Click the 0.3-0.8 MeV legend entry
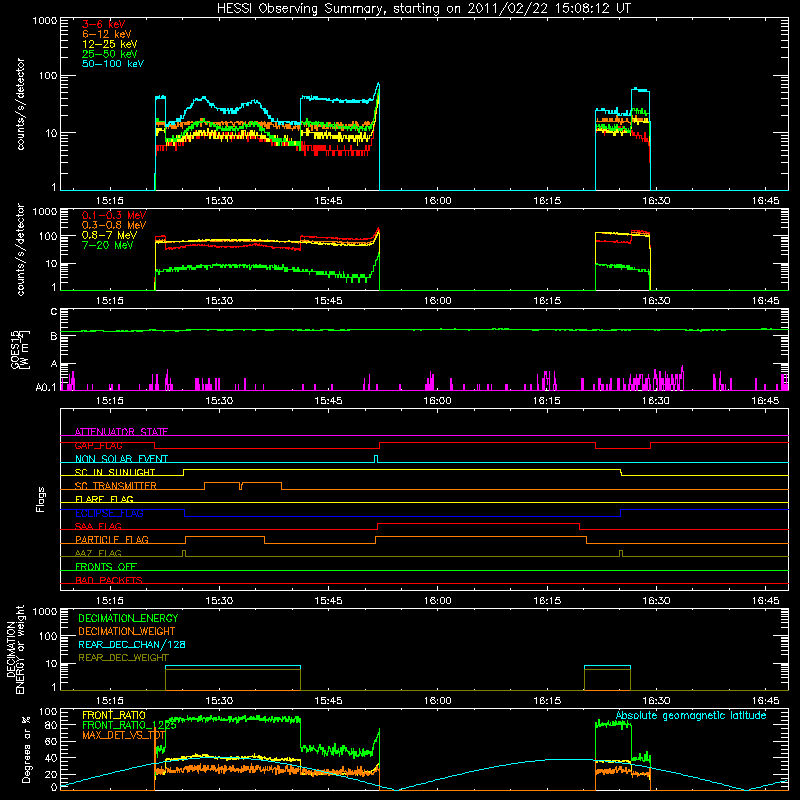 114,225
